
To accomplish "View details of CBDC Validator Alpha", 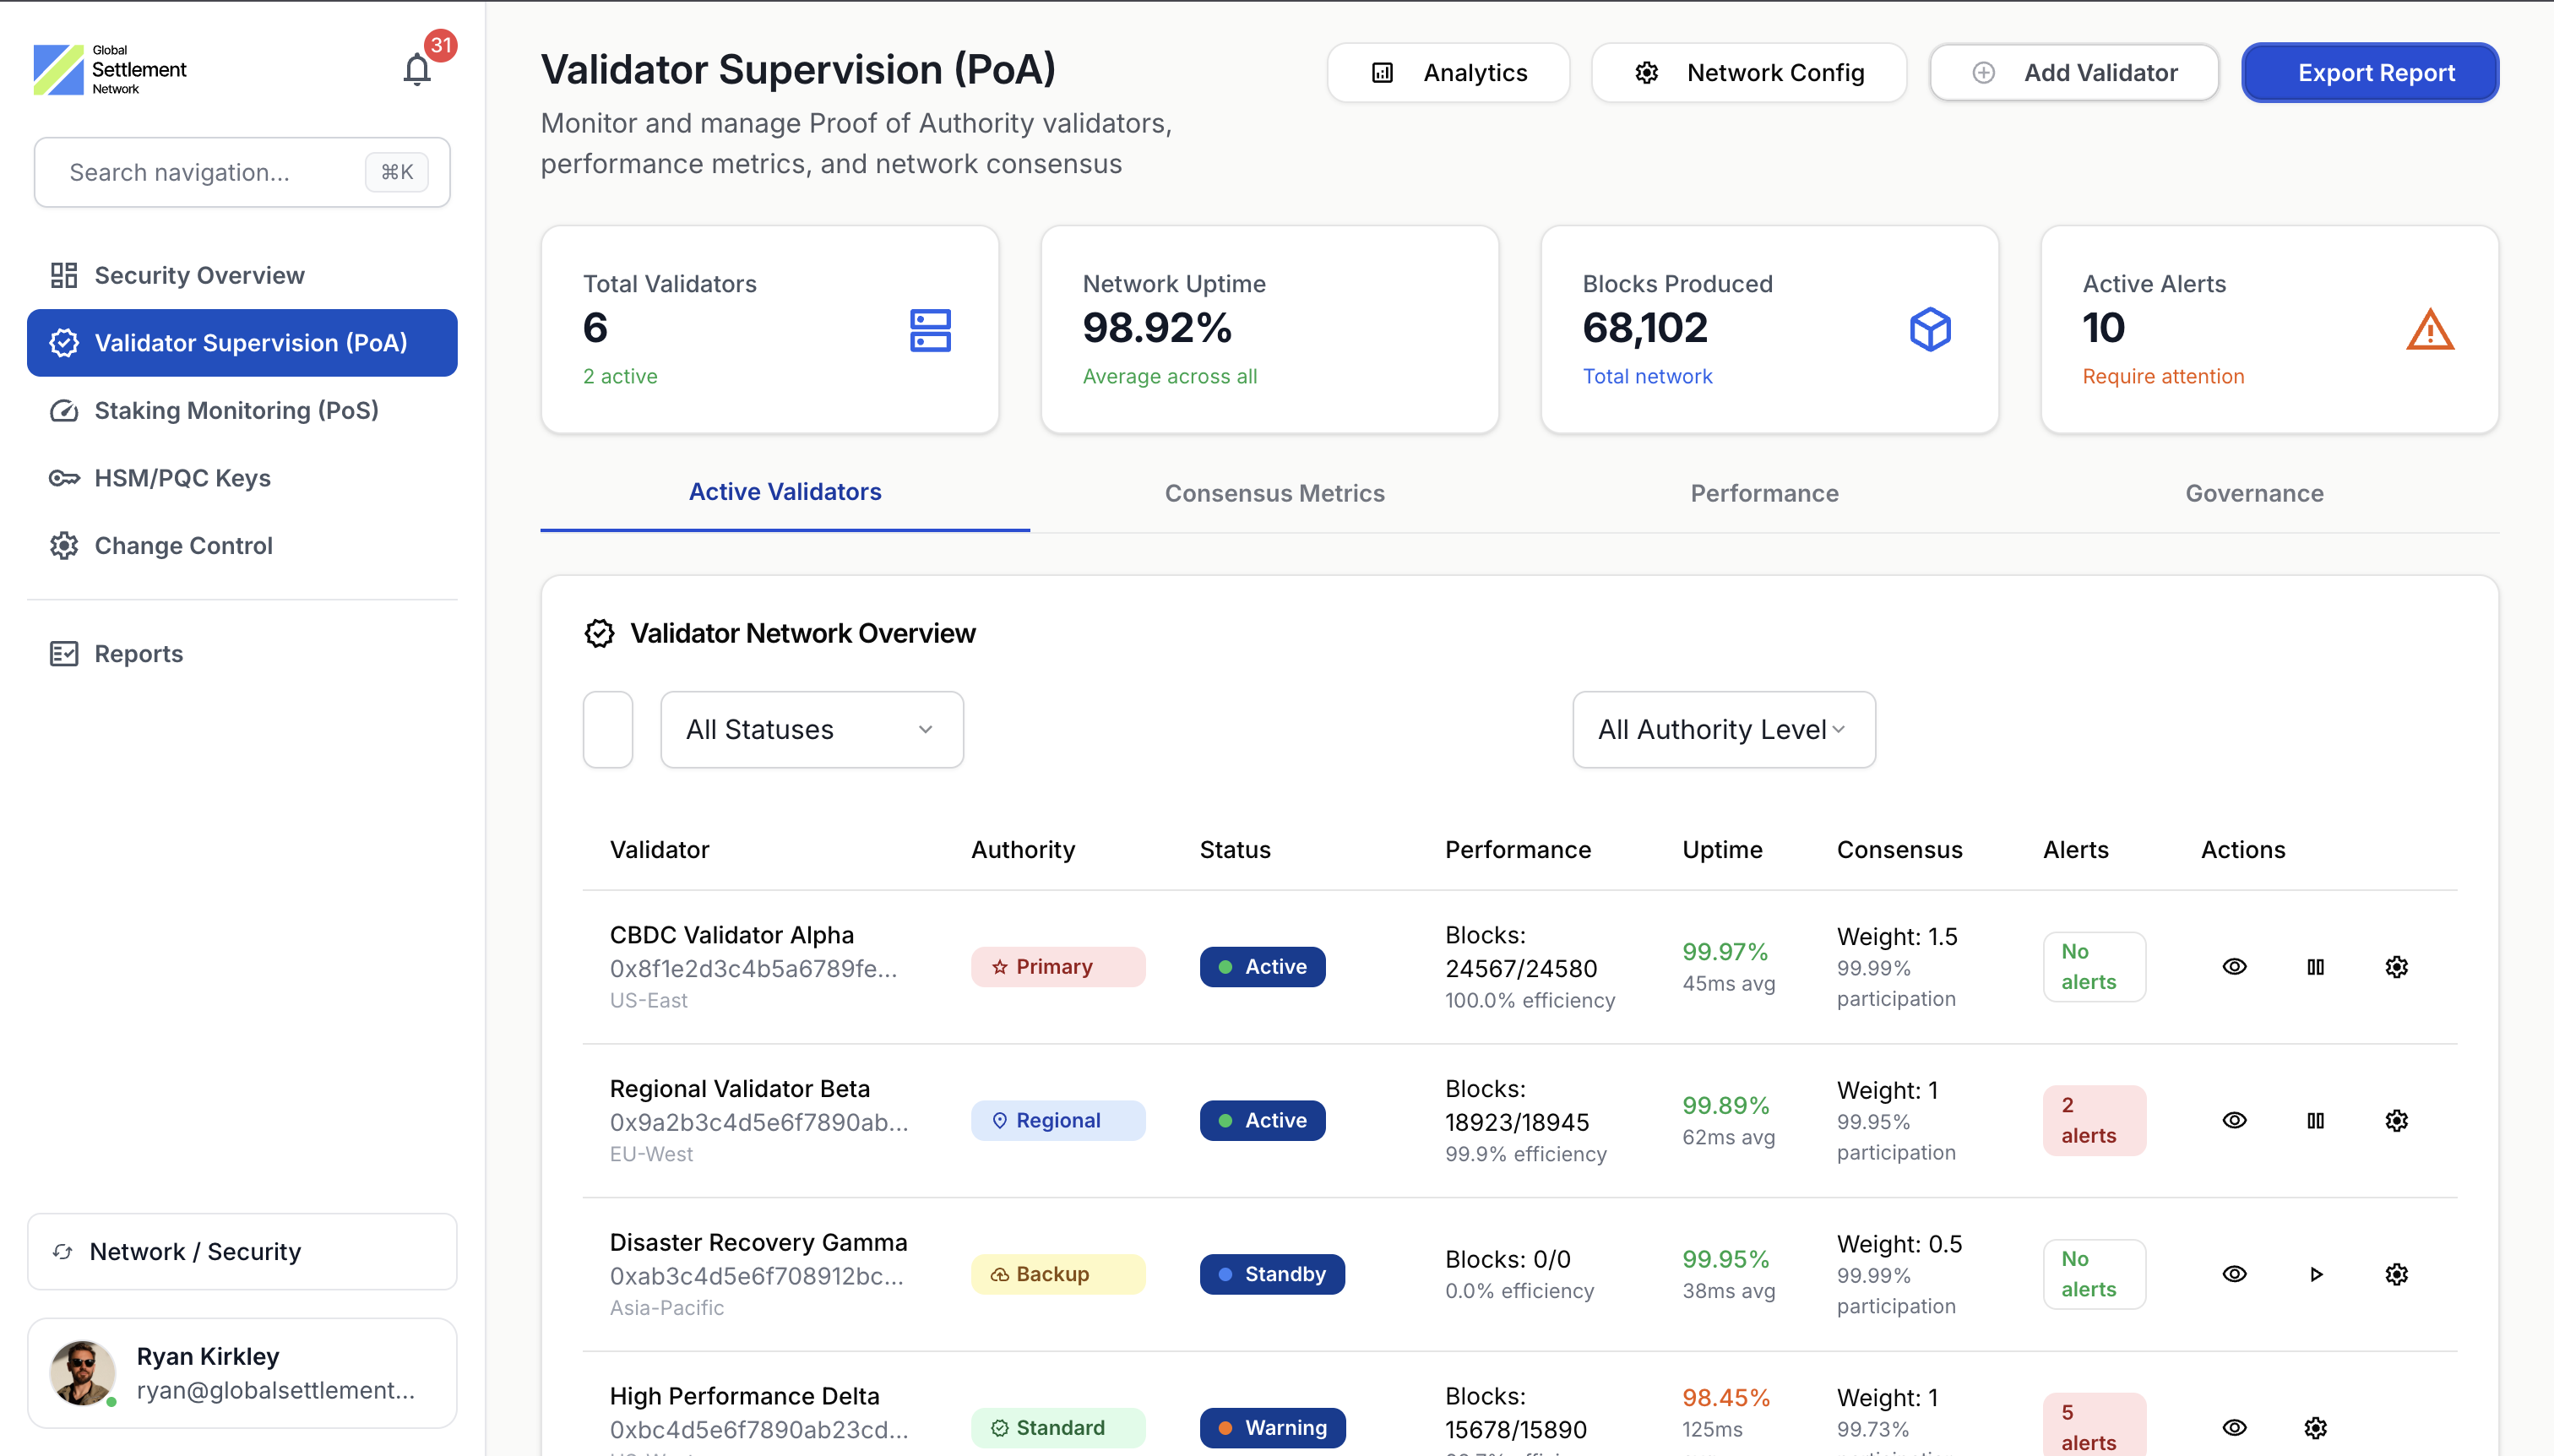I will click(x=2234, y=966).
